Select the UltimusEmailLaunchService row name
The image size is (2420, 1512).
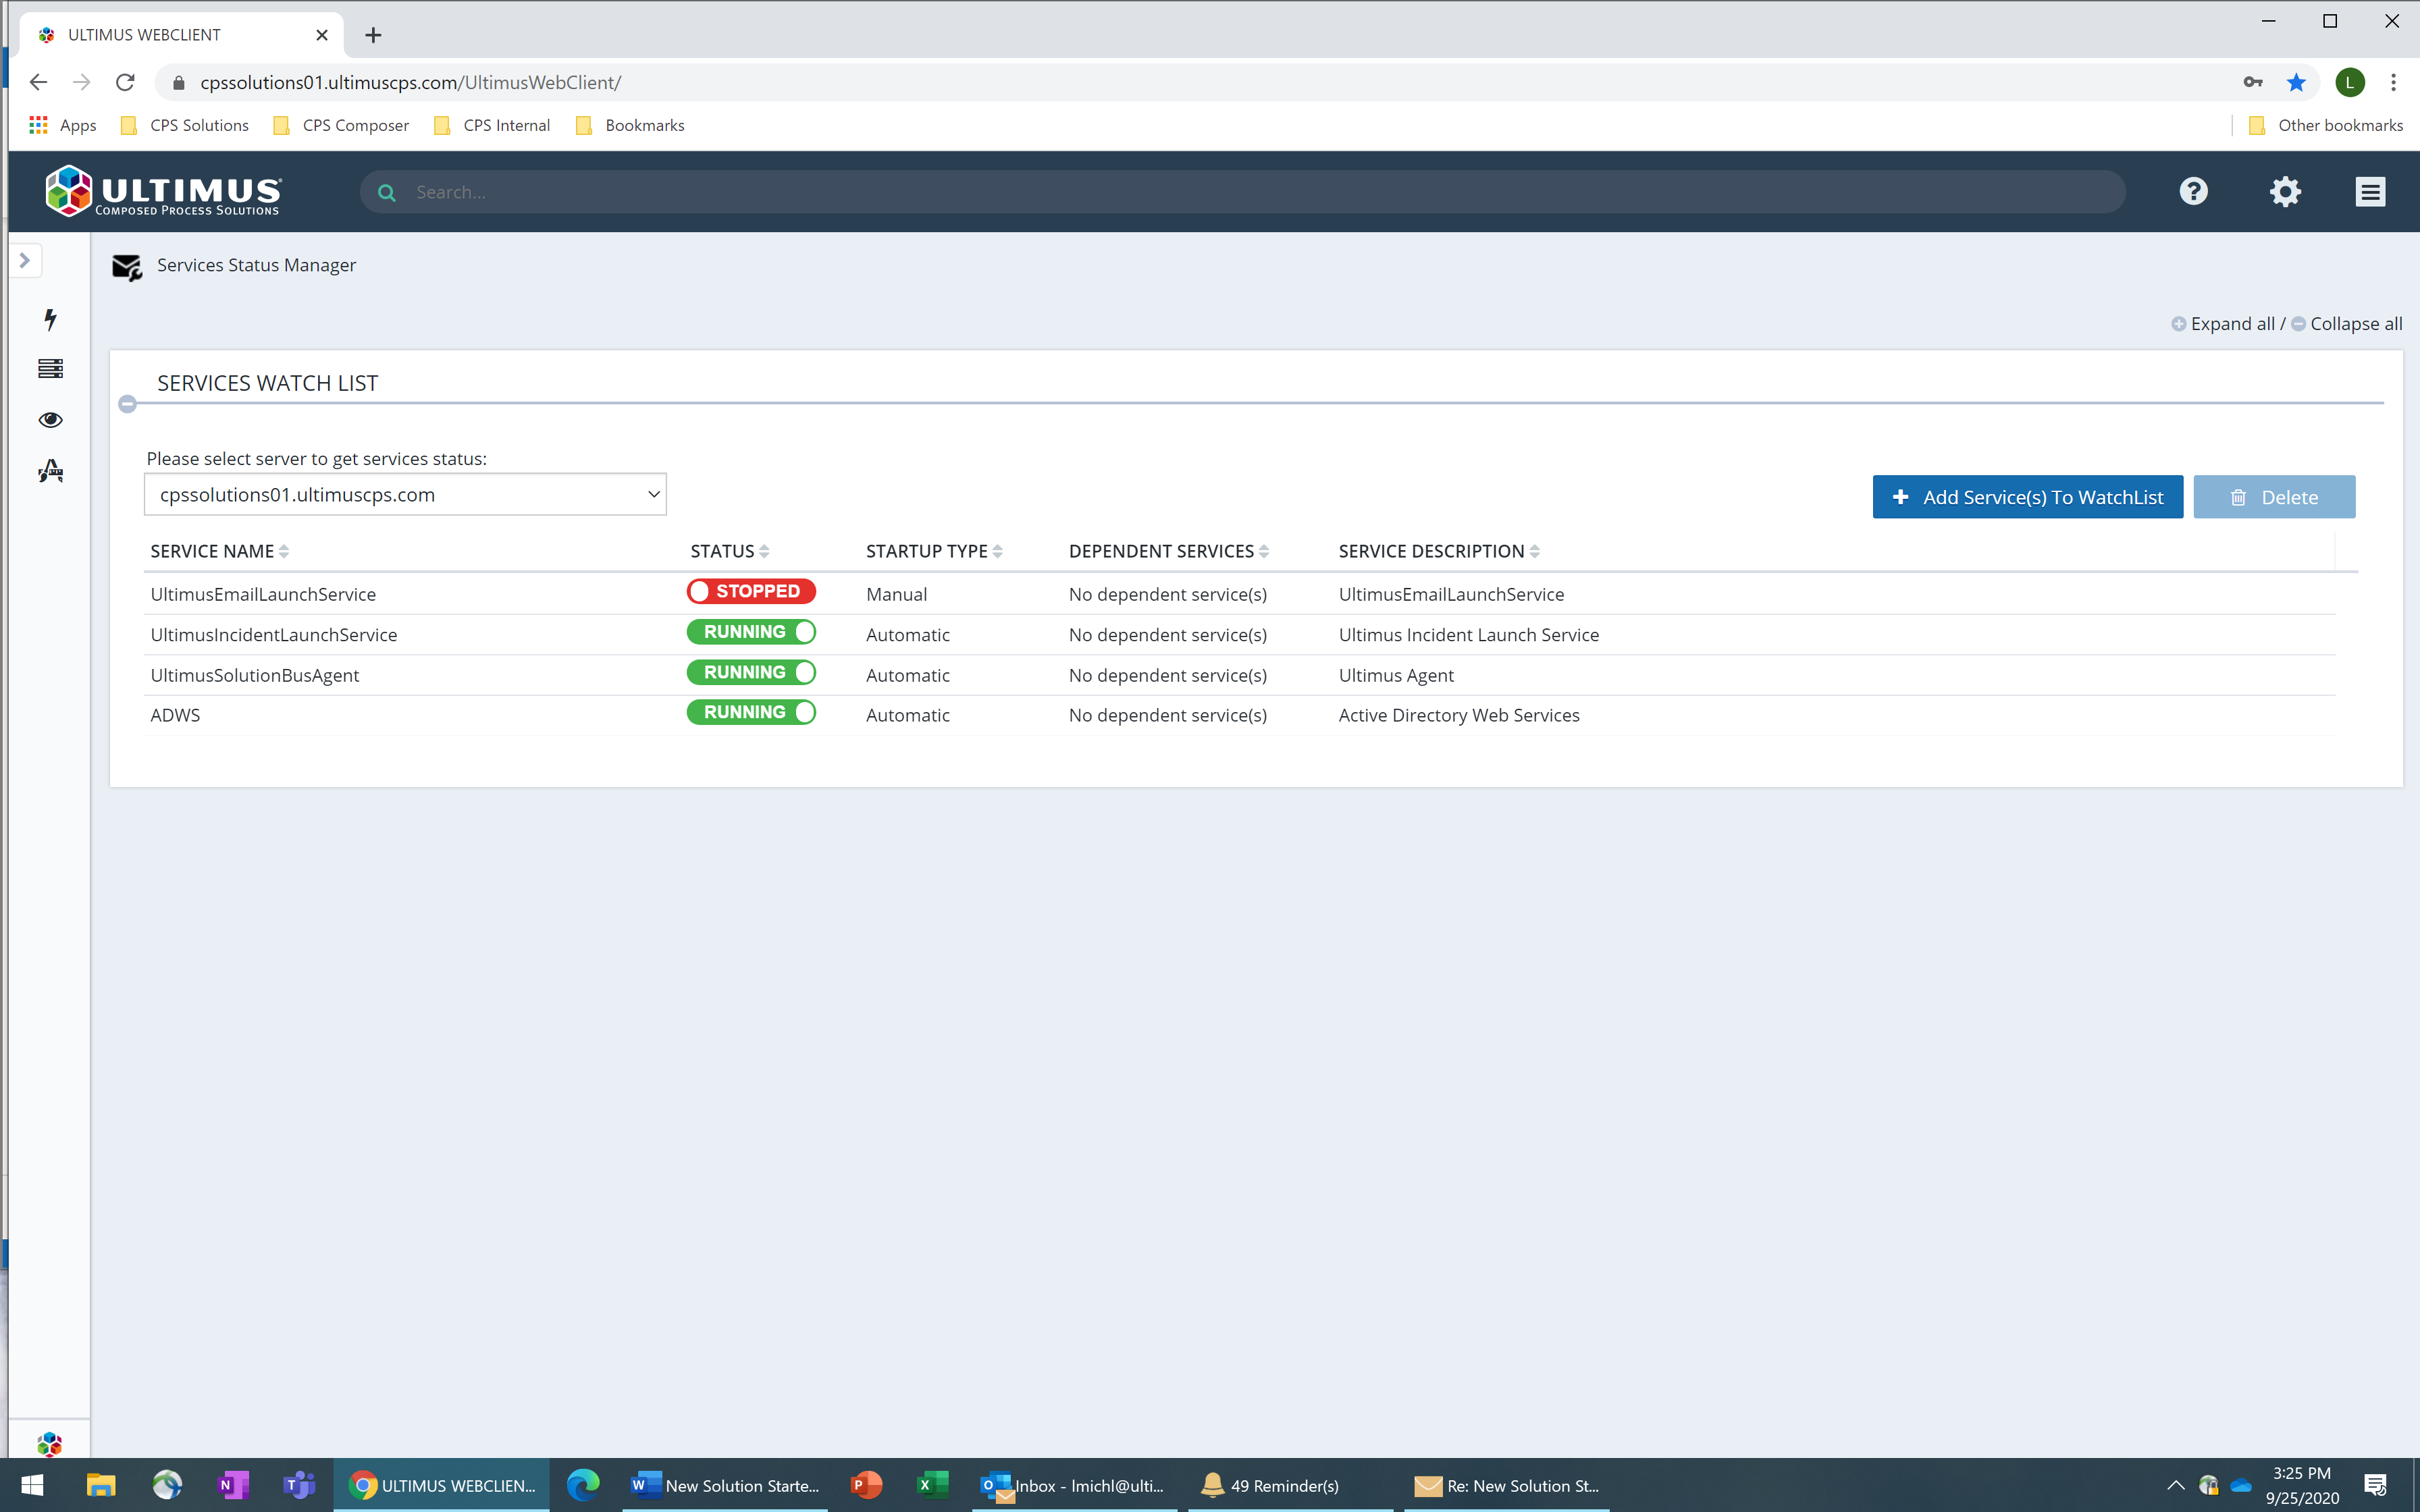coord(263,594)
